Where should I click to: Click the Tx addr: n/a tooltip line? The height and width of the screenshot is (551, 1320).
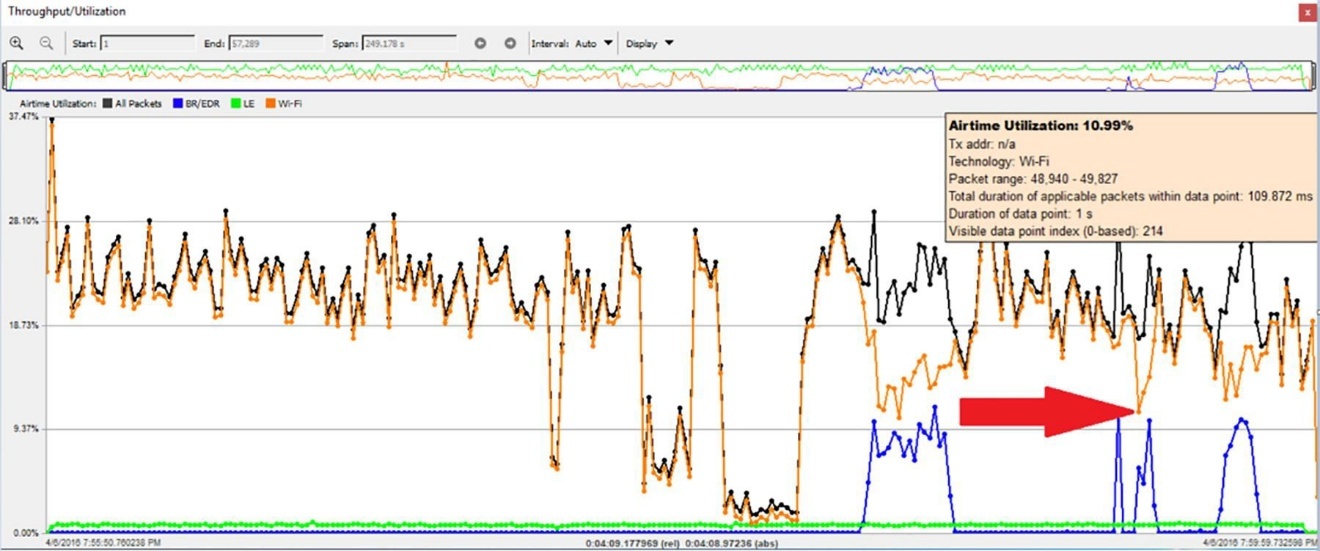[x=982, y=145]
